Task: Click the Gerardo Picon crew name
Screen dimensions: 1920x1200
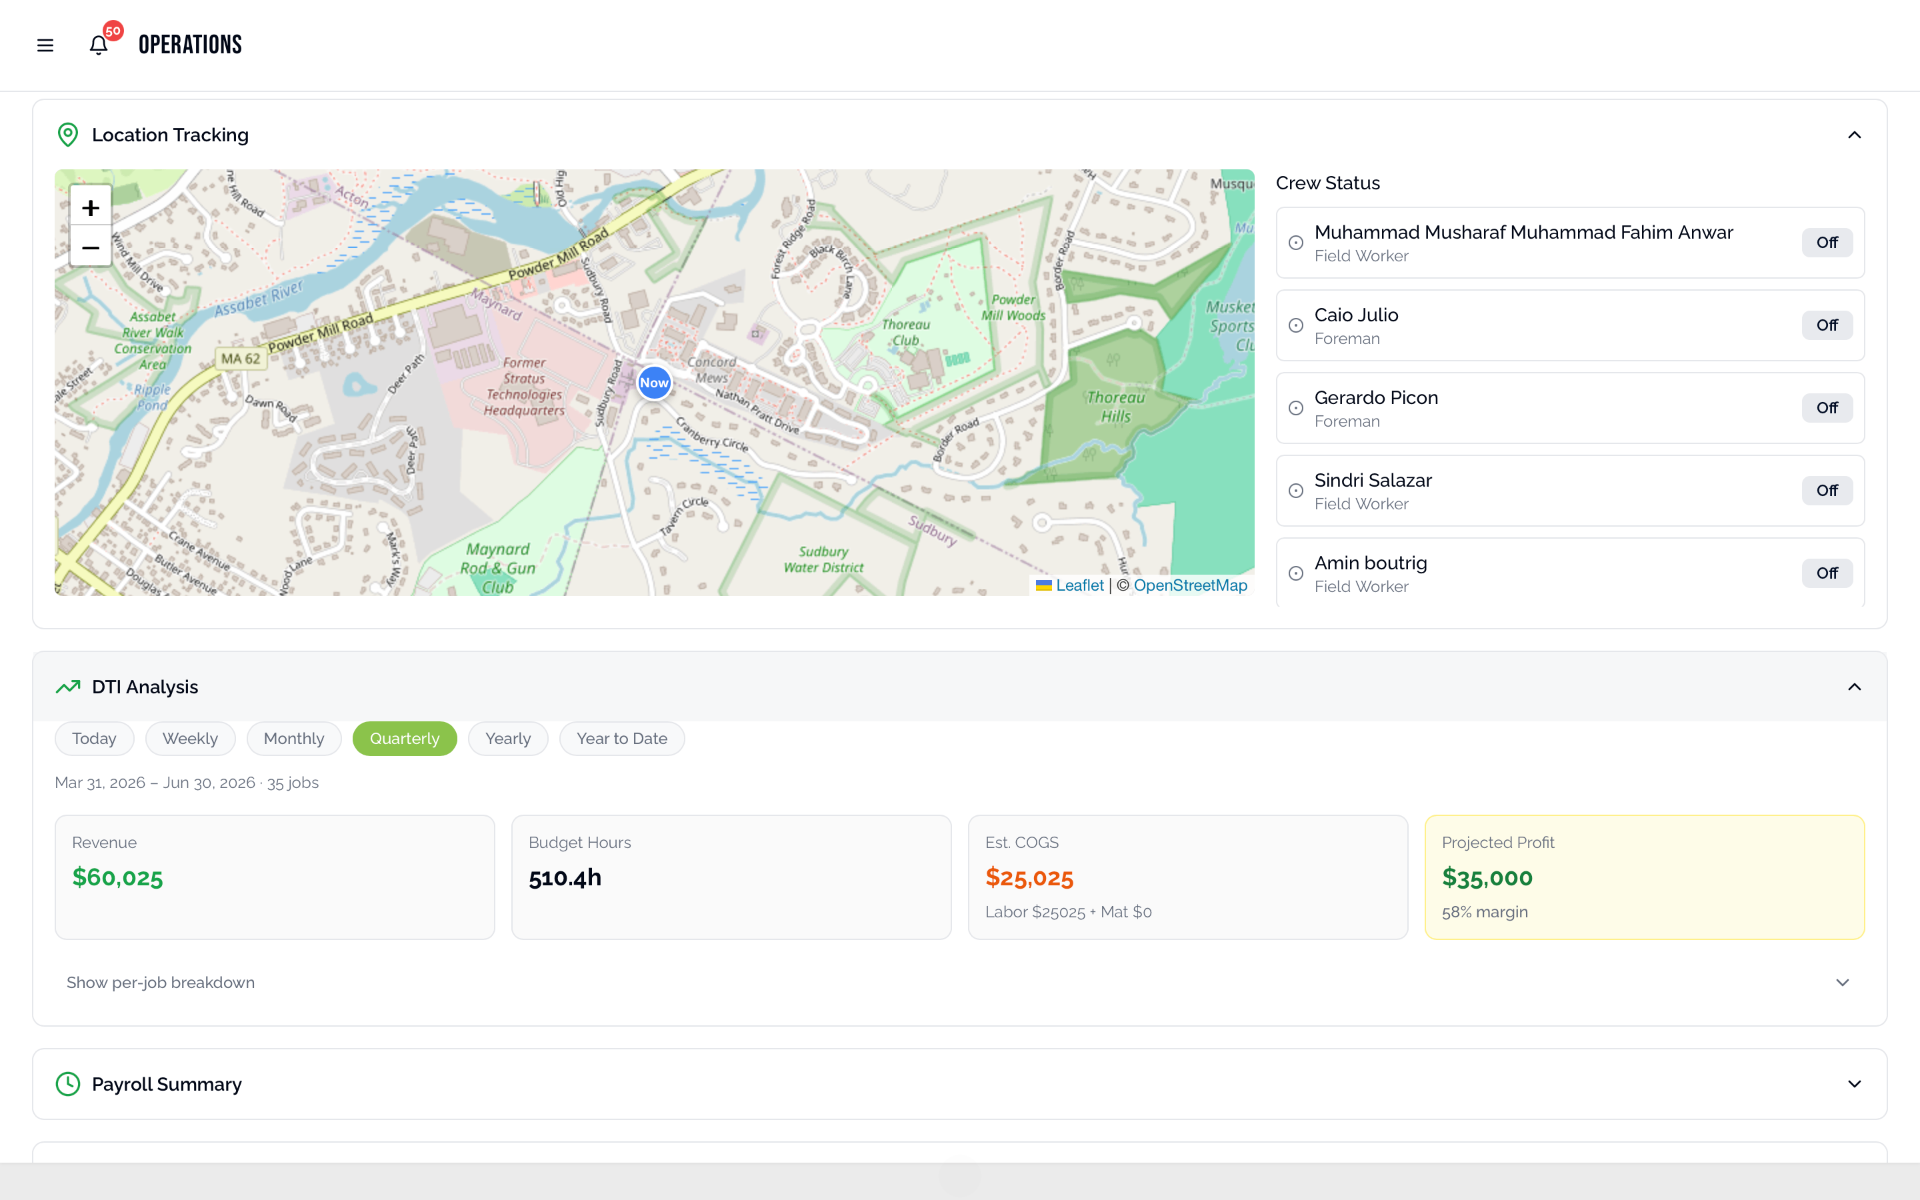Action: tap(1376, 398)
